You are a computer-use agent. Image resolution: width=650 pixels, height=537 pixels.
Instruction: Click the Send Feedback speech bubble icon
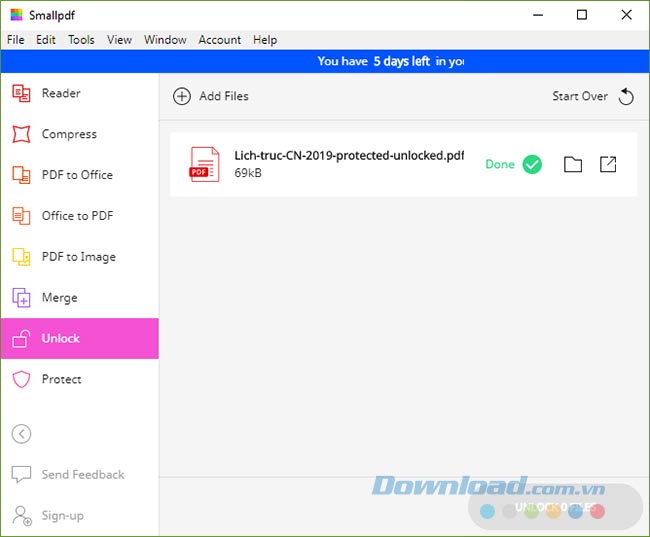pyautogui.click(x=21, y=474)
